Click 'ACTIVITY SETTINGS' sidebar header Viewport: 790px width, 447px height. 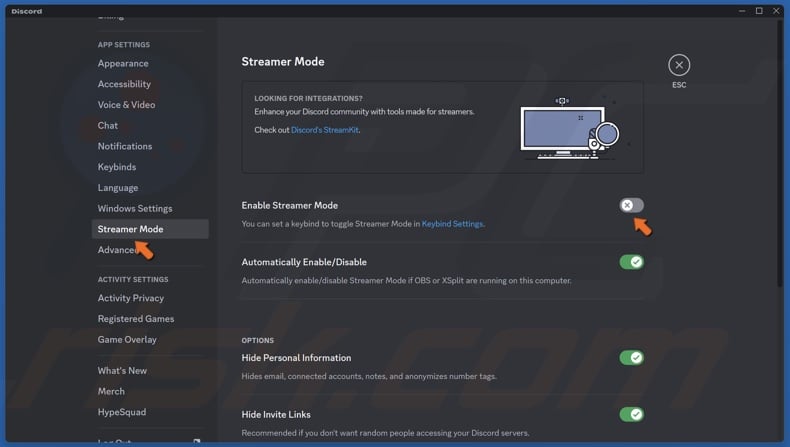point(133,279)
